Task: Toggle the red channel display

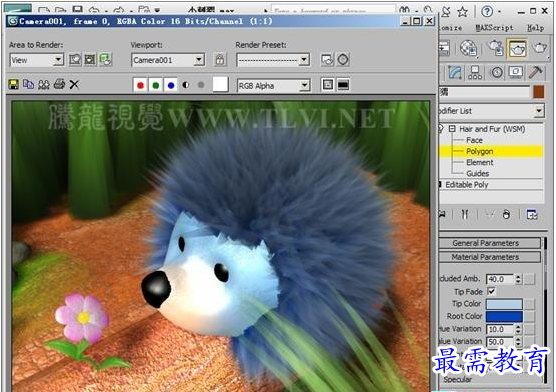Action: pos(140,85)
